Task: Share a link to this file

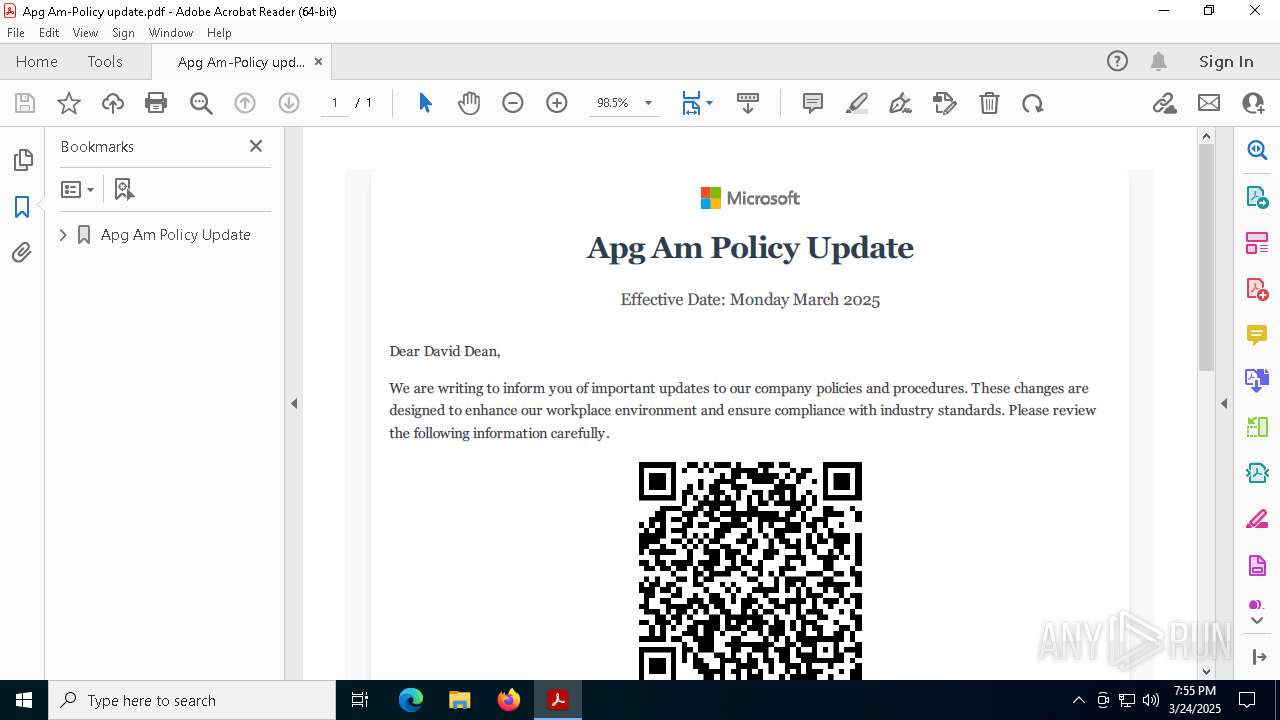Action: point(1165,103)
